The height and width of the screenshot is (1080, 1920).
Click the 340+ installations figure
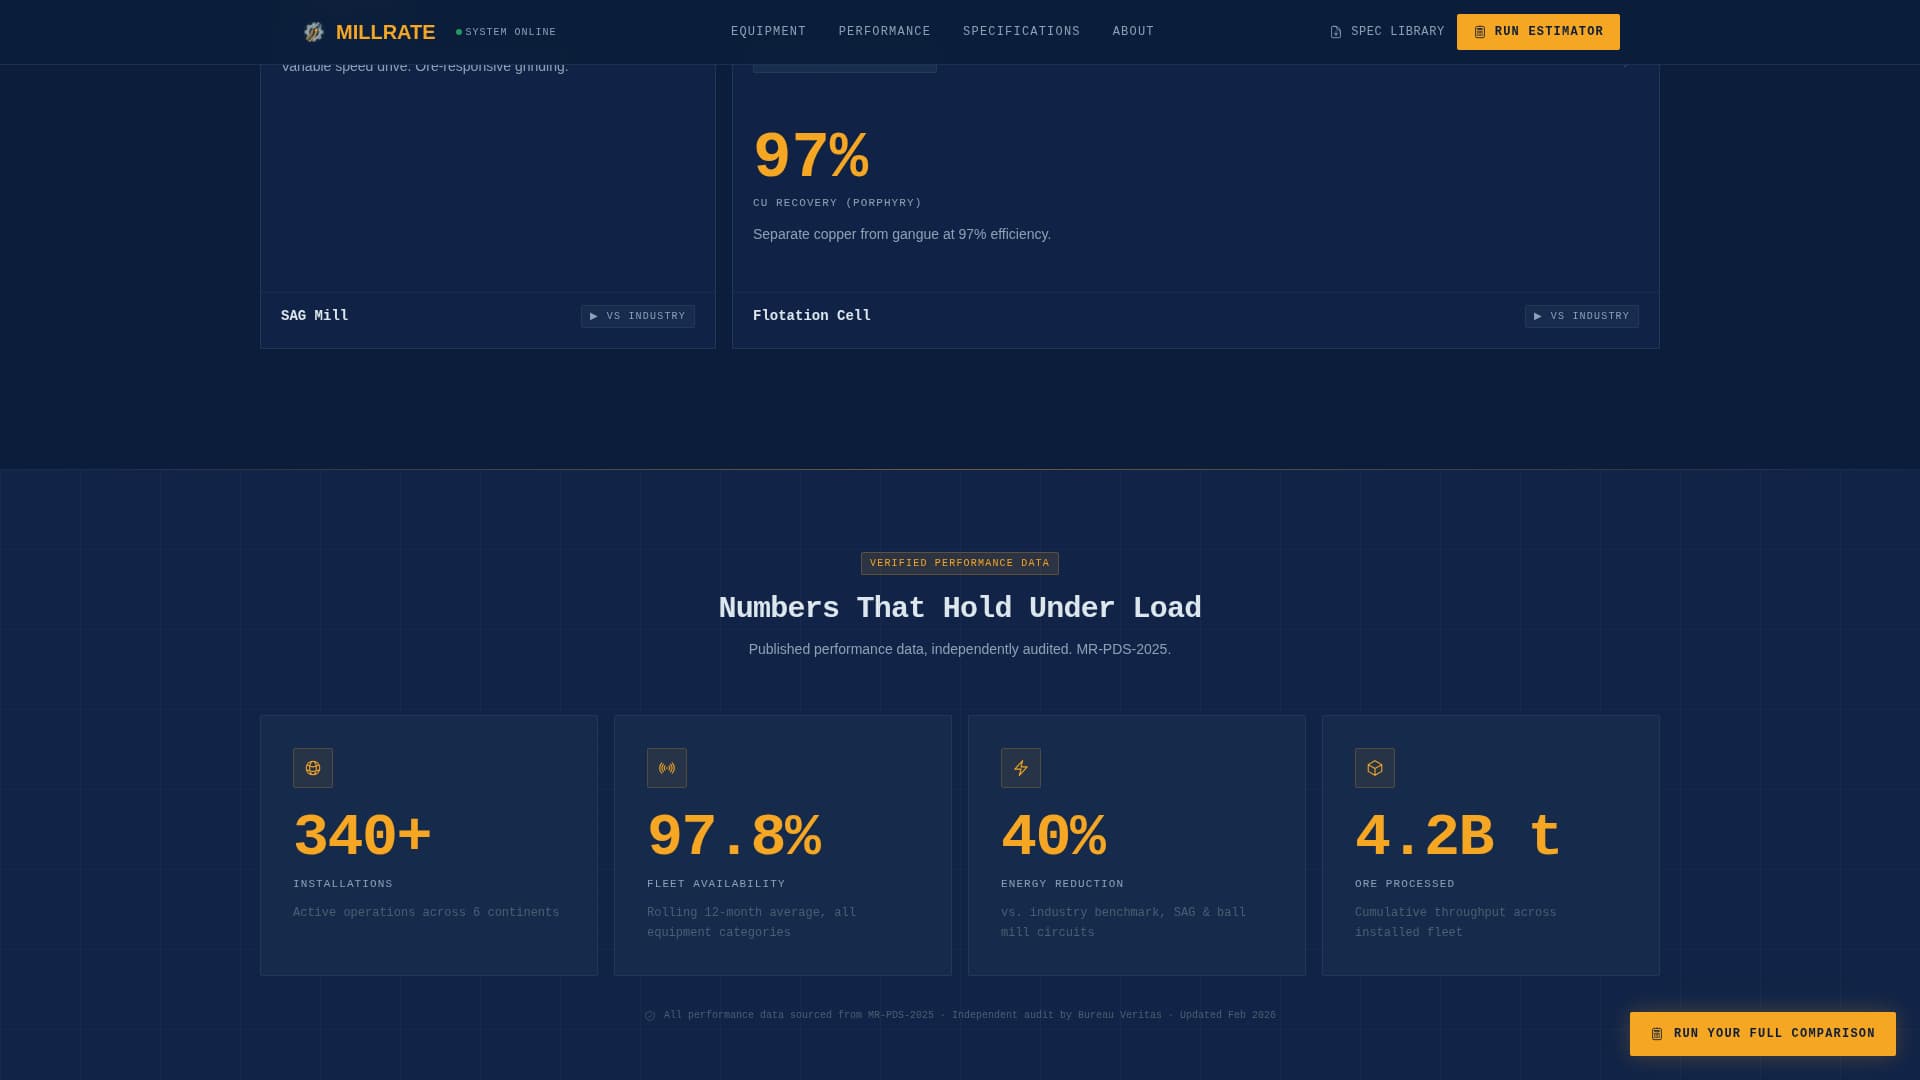point(362,837)
